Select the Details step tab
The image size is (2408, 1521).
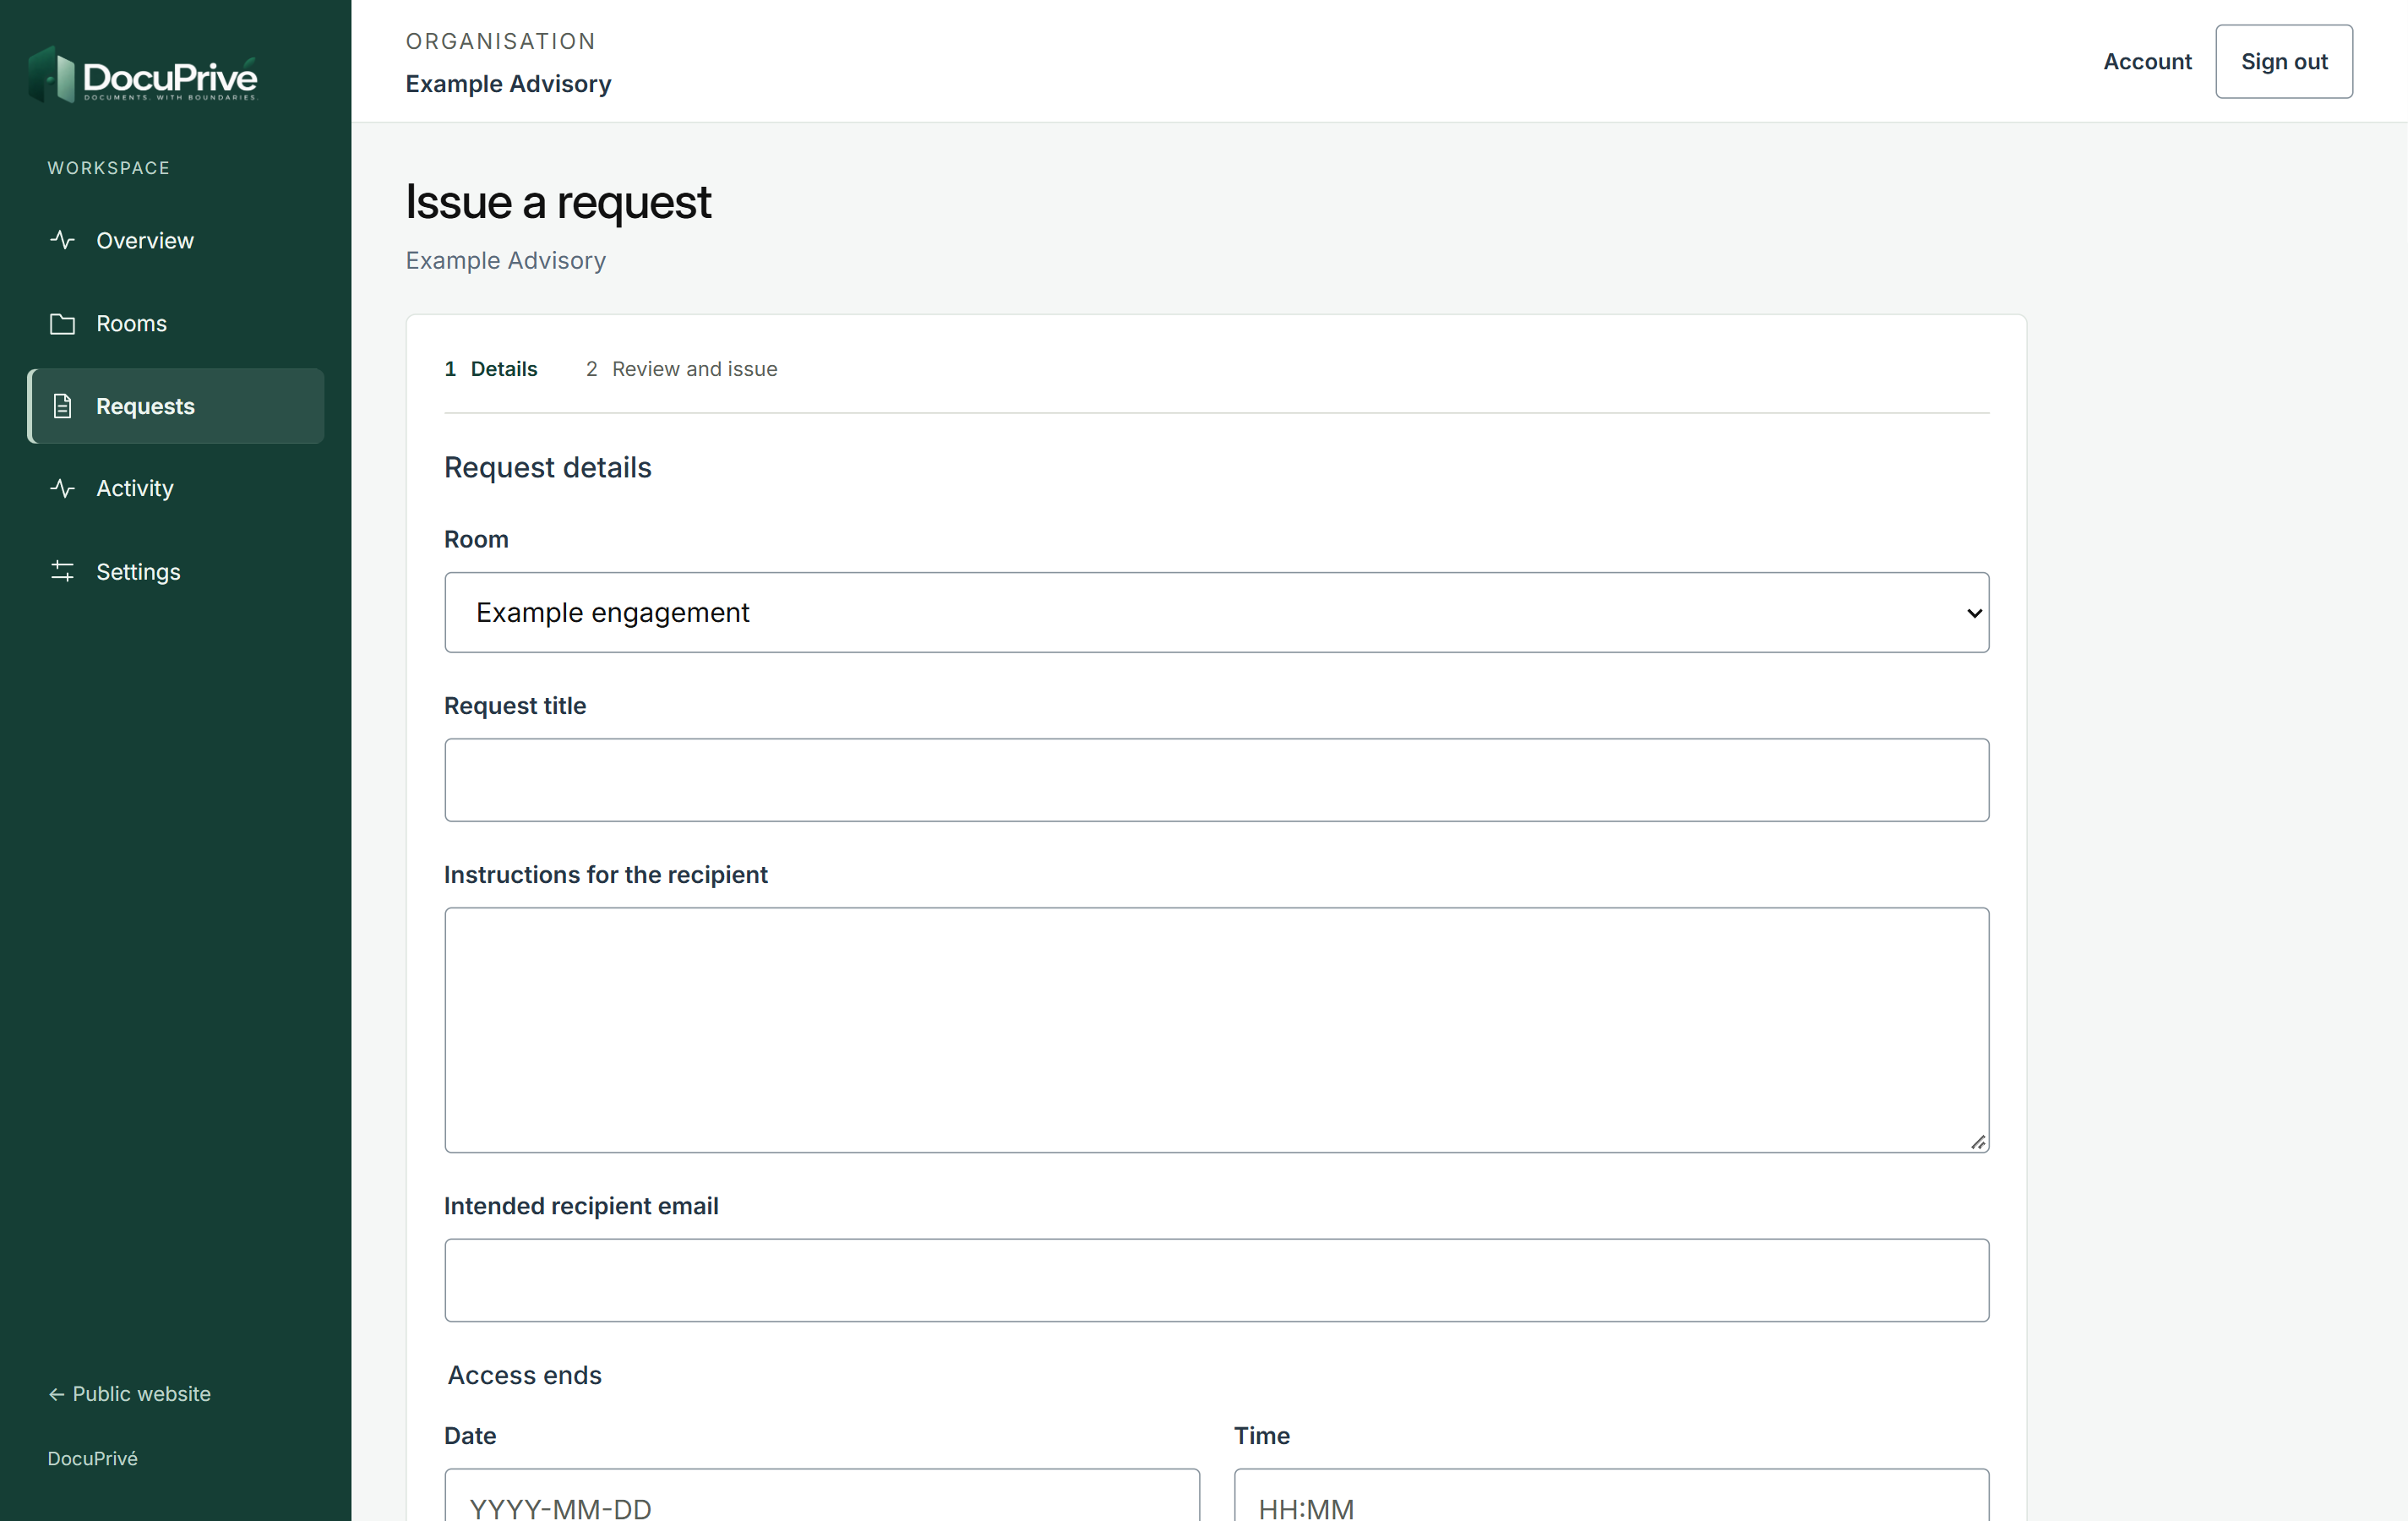(x=490, y=369)
